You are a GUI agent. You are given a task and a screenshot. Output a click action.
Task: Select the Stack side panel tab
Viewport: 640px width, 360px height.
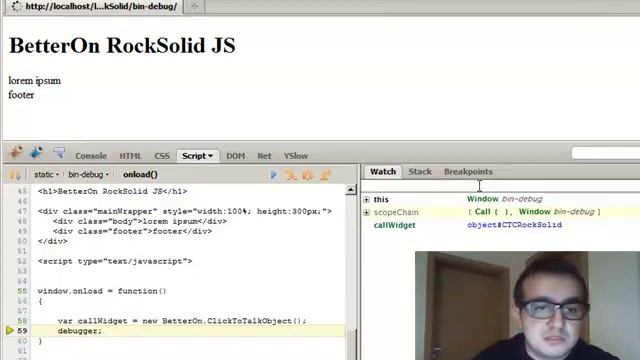coord(420,171)
